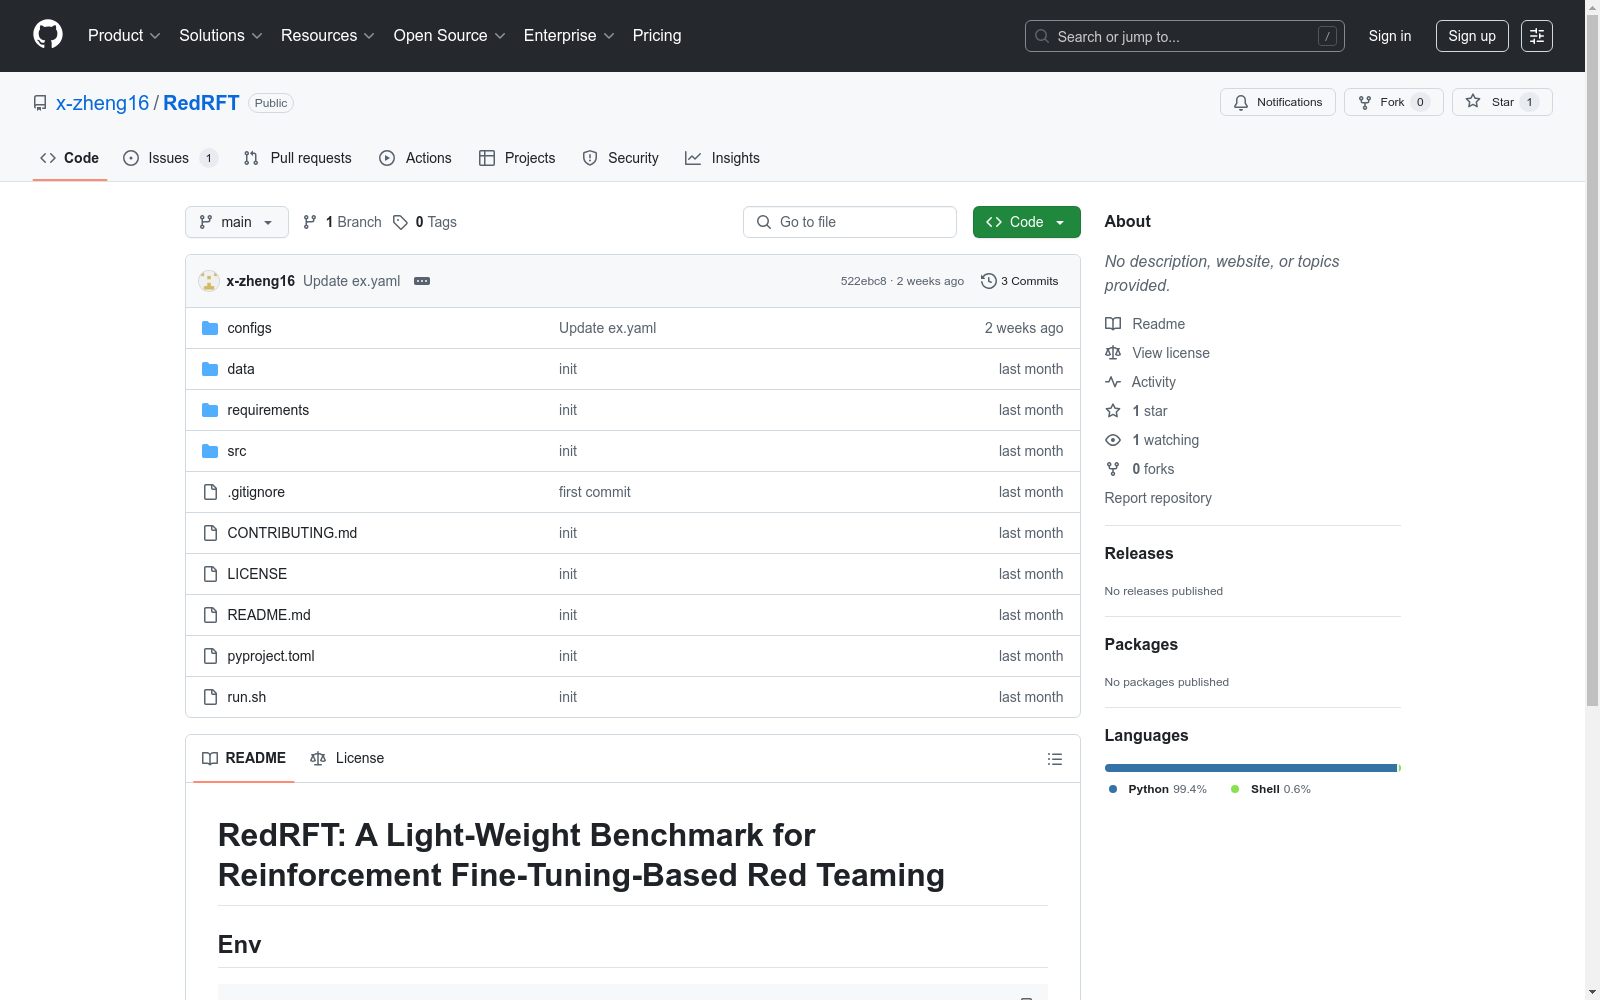Open the Security tab
The height and width of the screenshot is (1000, 1600).
[620, 158]
